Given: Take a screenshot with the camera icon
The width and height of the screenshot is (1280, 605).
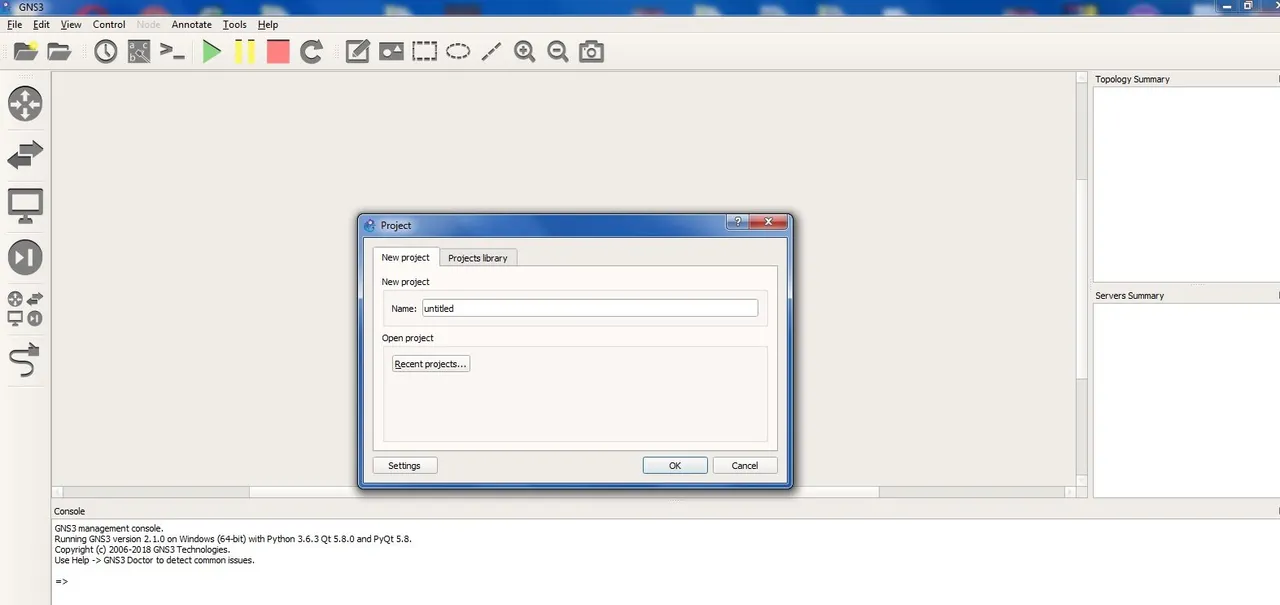Looking at the screenshot, I should coord(592,51).
